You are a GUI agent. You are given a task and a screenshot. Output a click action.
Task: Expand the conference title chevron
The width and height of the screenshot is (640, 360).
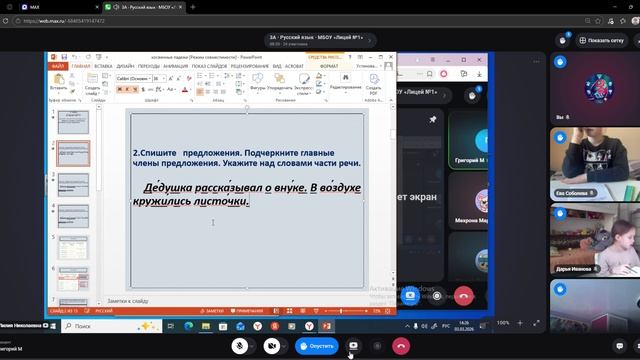tap(370, 40)
